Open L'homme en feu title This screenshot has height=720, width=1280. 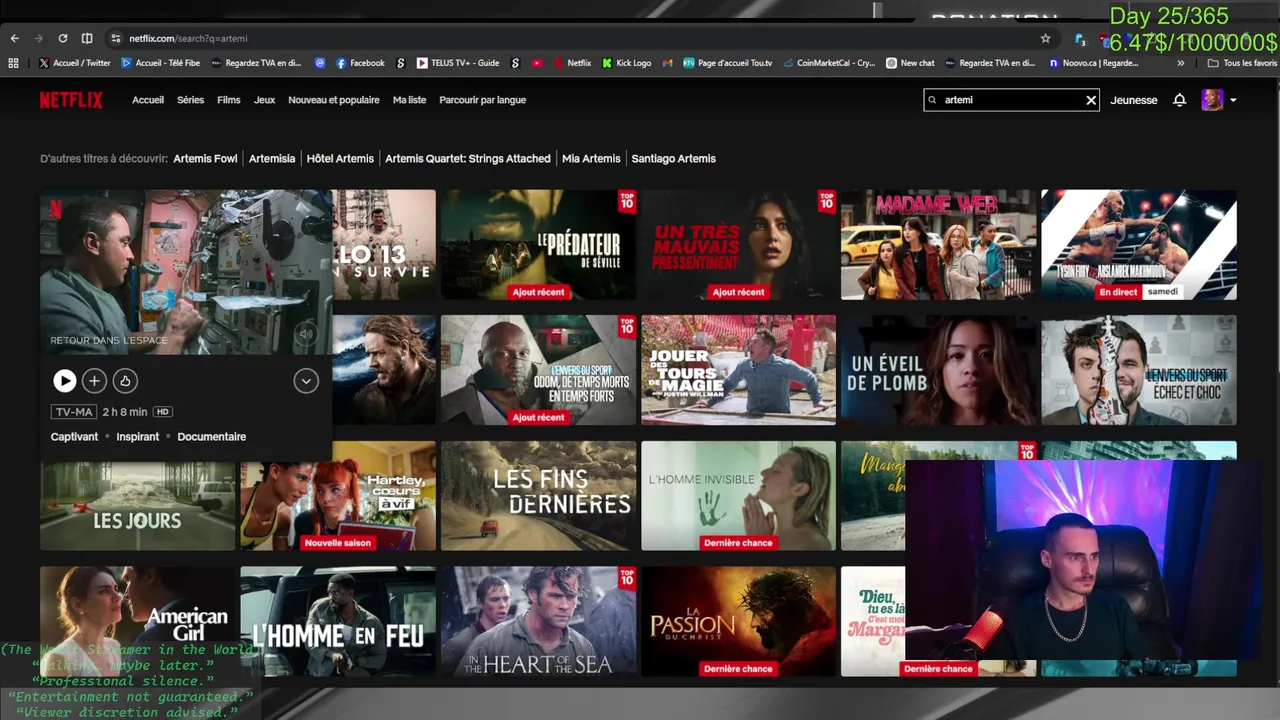pos(338,621)
